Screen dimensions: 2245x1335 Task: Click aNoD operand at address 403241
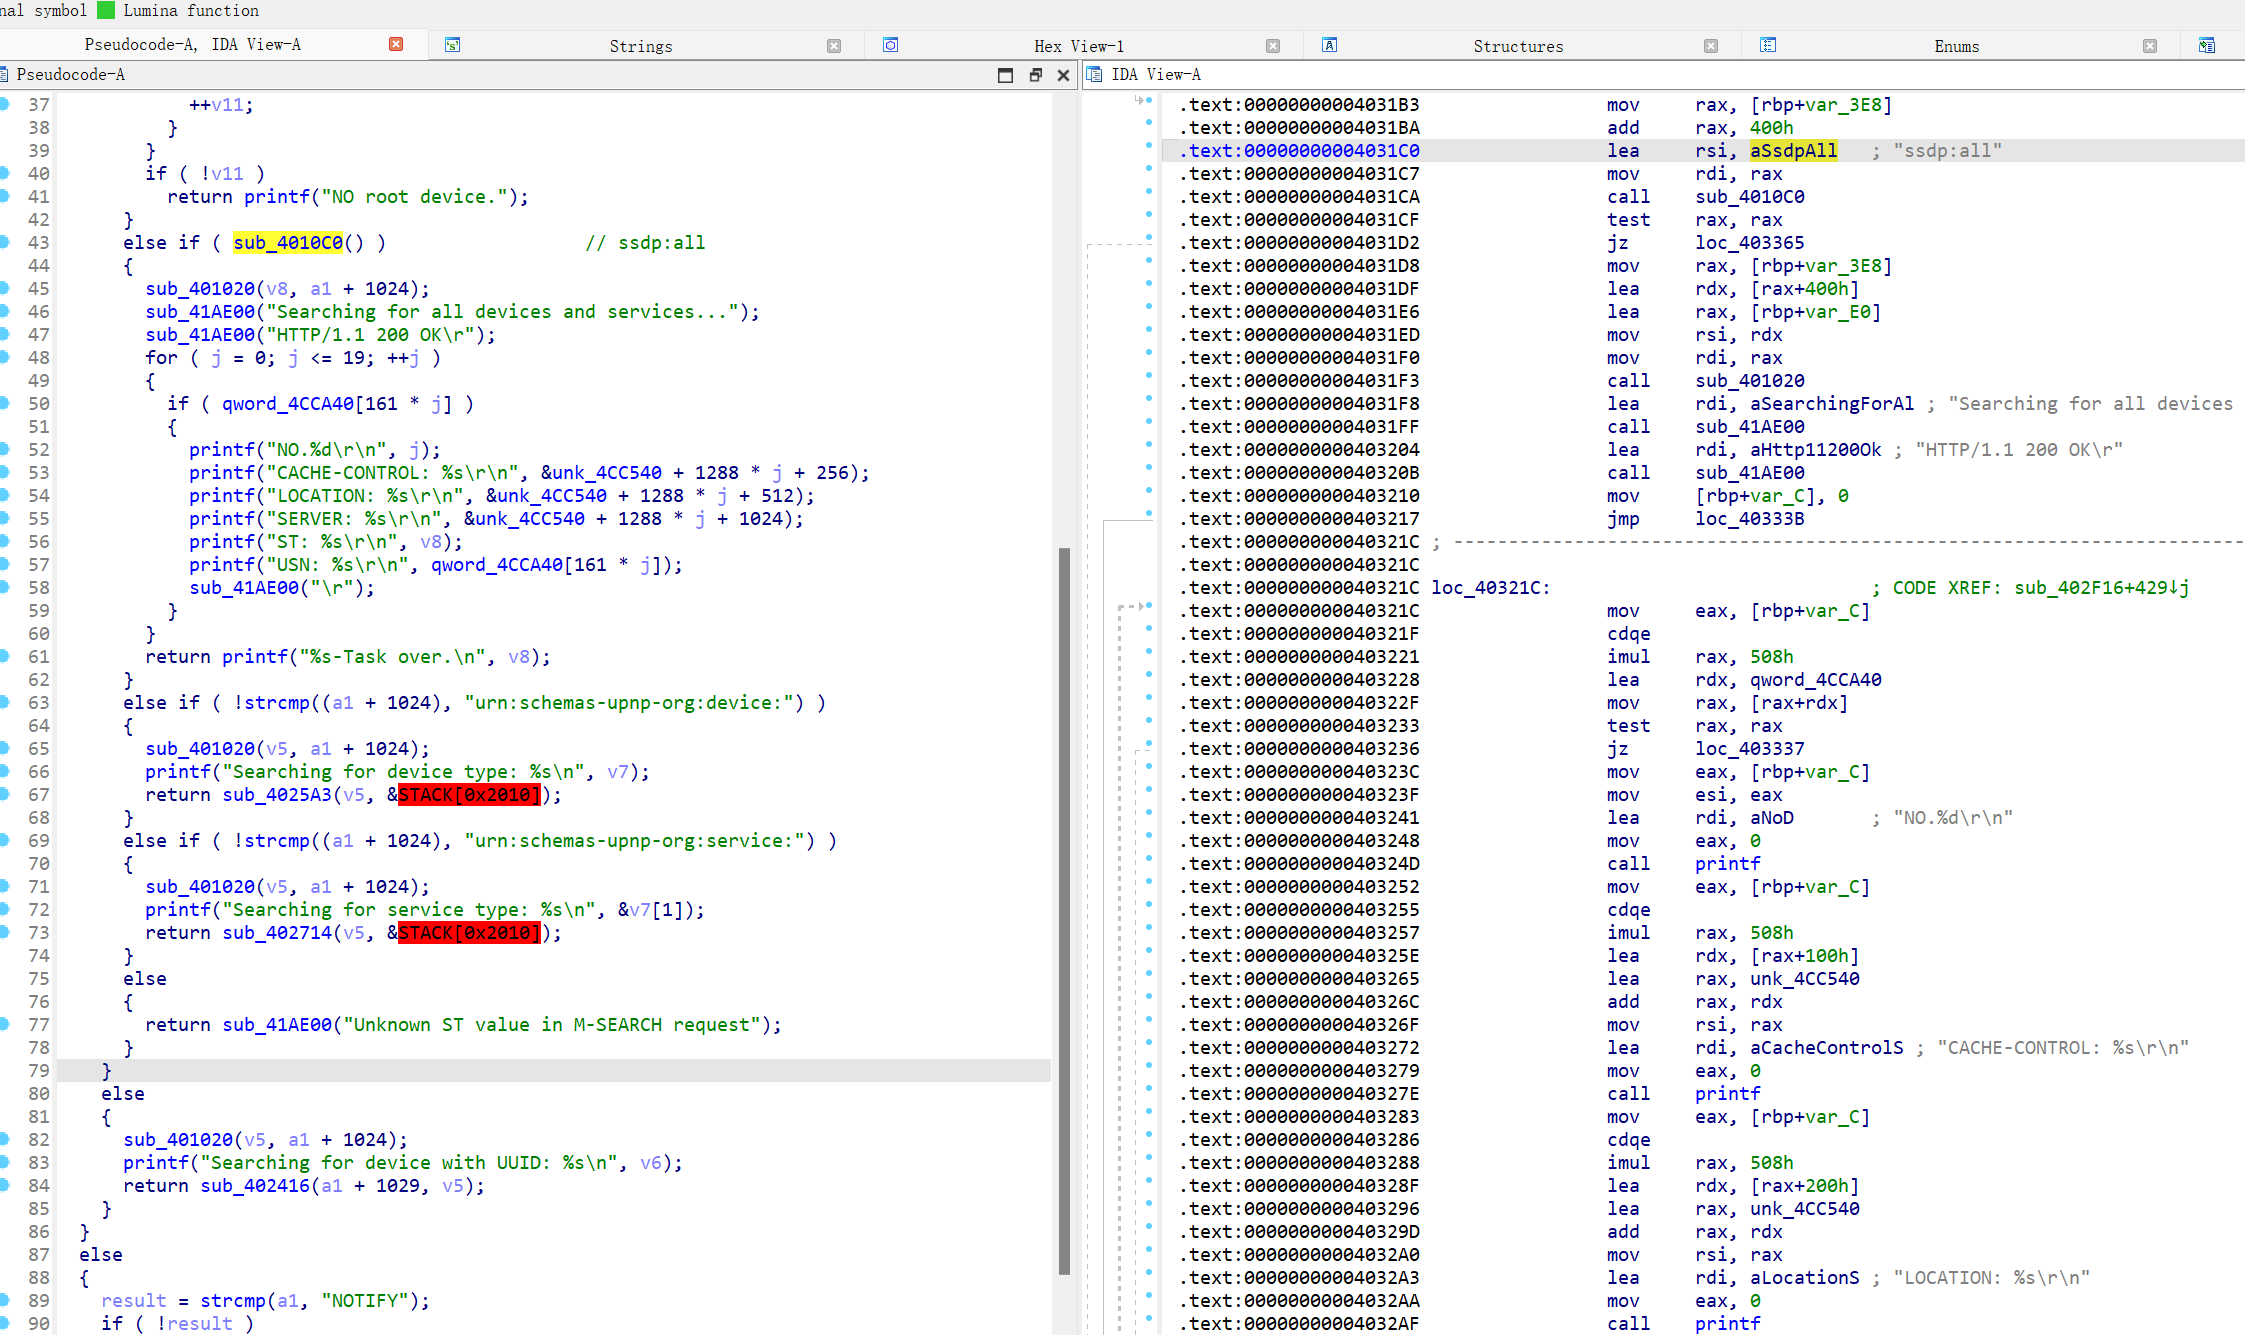point(1771,817)
